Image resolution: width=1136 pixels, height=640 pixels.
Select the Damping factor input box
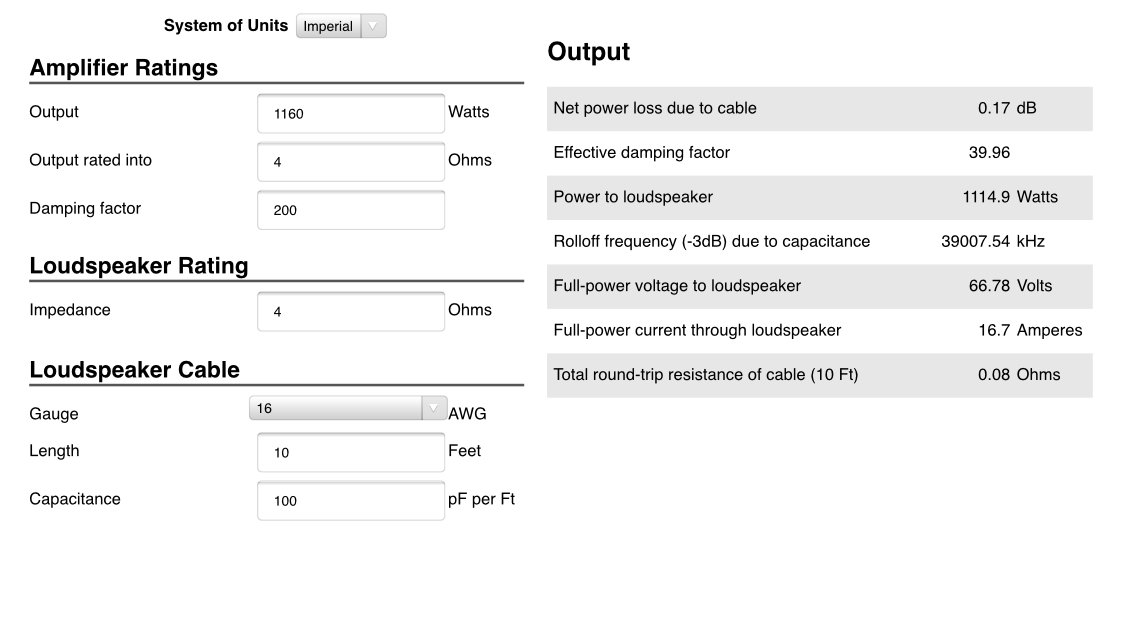(x=351, y=210)
